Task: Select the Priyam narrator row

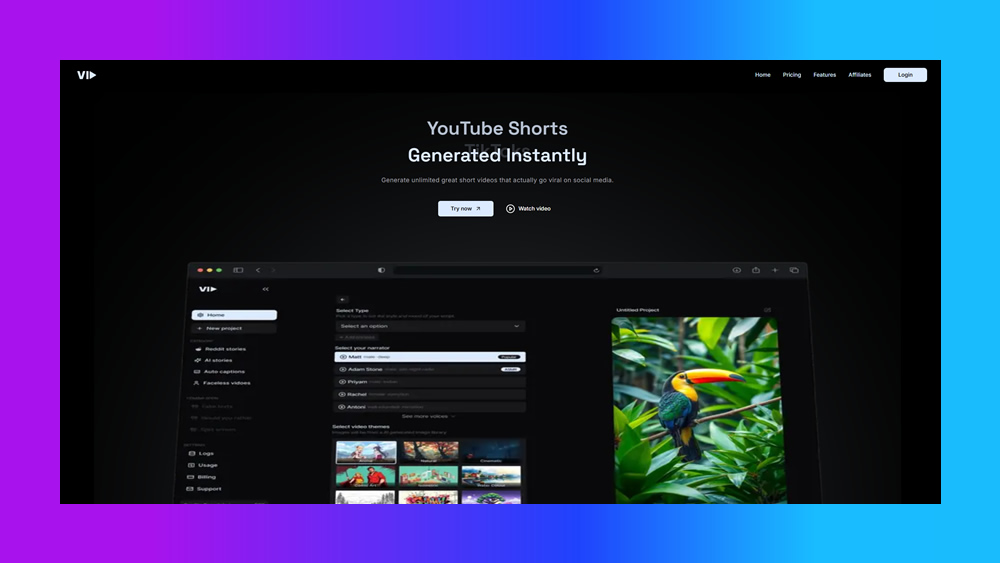Action: point(430,382)
